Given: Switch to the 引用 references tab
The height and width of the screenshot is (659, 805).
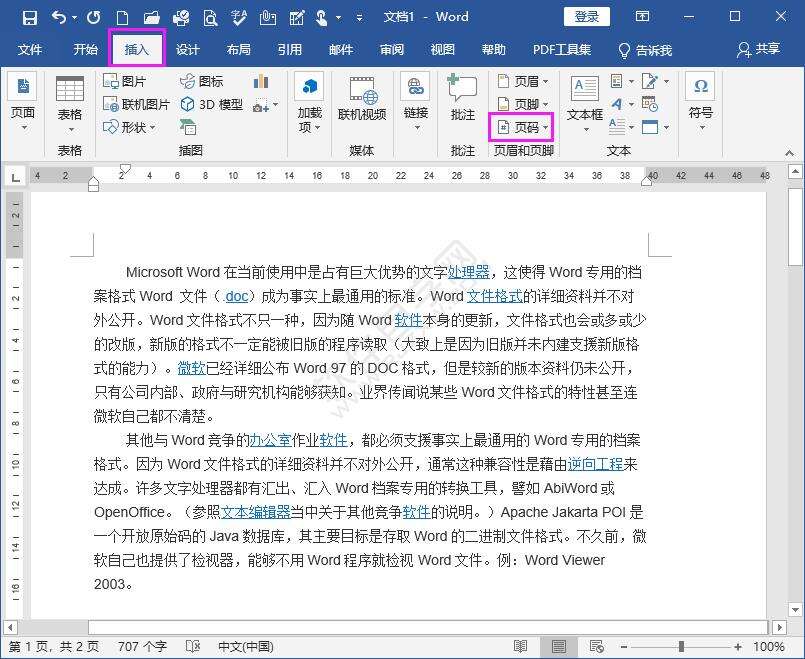Looking at the screenshot, I should tap(290, 50).
